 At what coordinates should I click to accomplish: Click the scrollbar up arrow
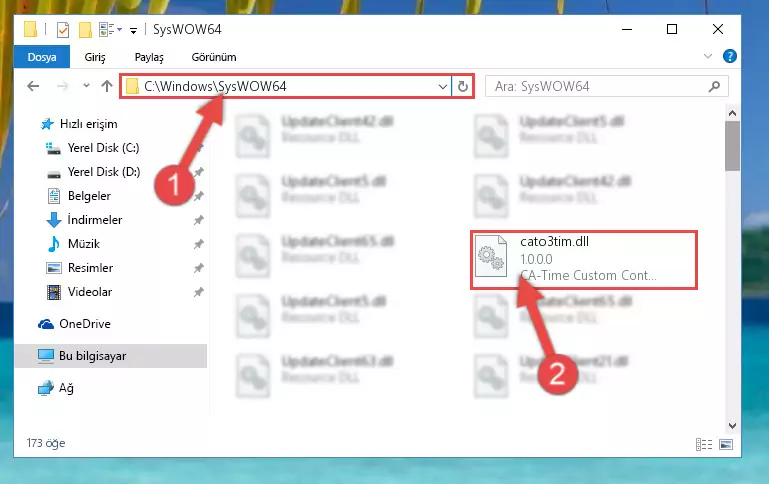pos(732,113)
